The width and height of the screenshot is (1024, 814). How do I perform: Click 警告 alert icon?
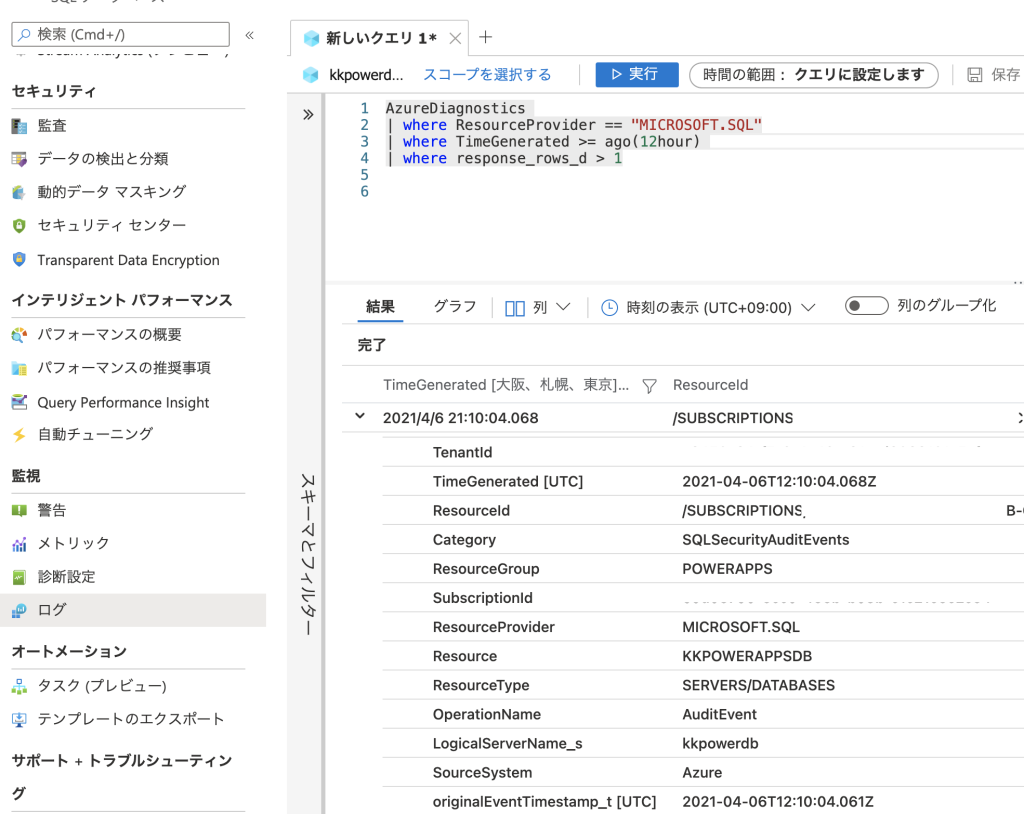(20, 510)
